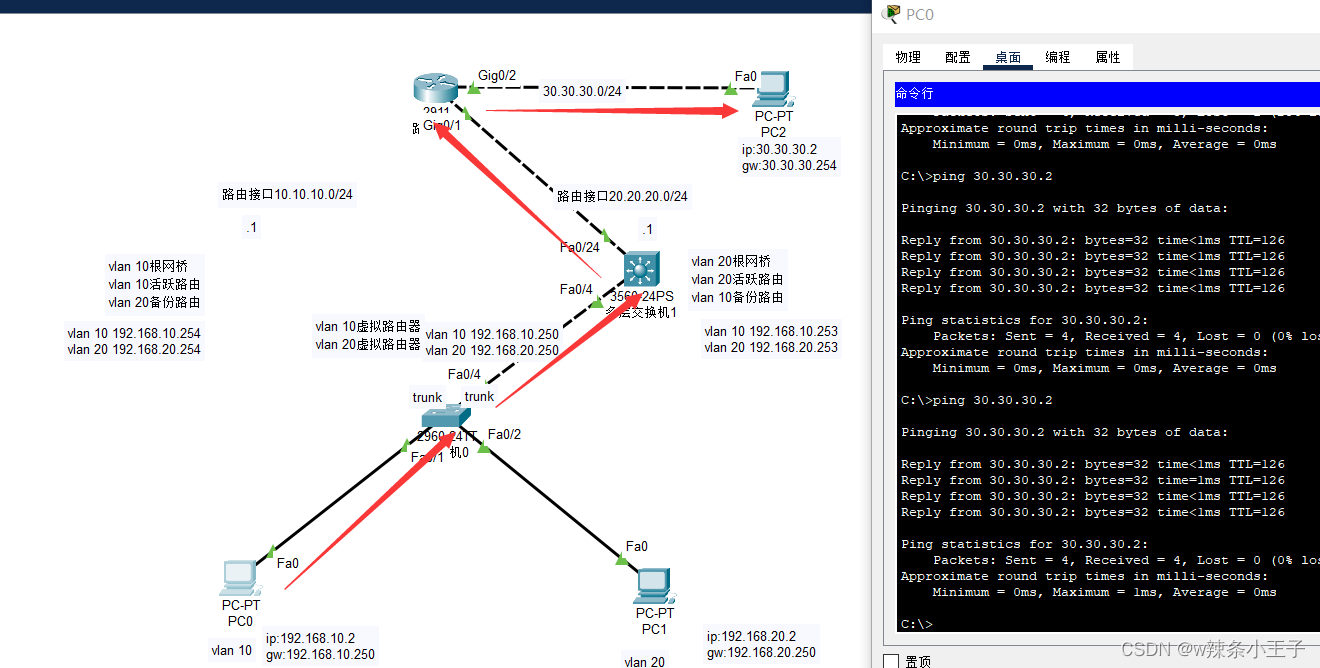Click the 命令行 title bar

coord(1107,93)
